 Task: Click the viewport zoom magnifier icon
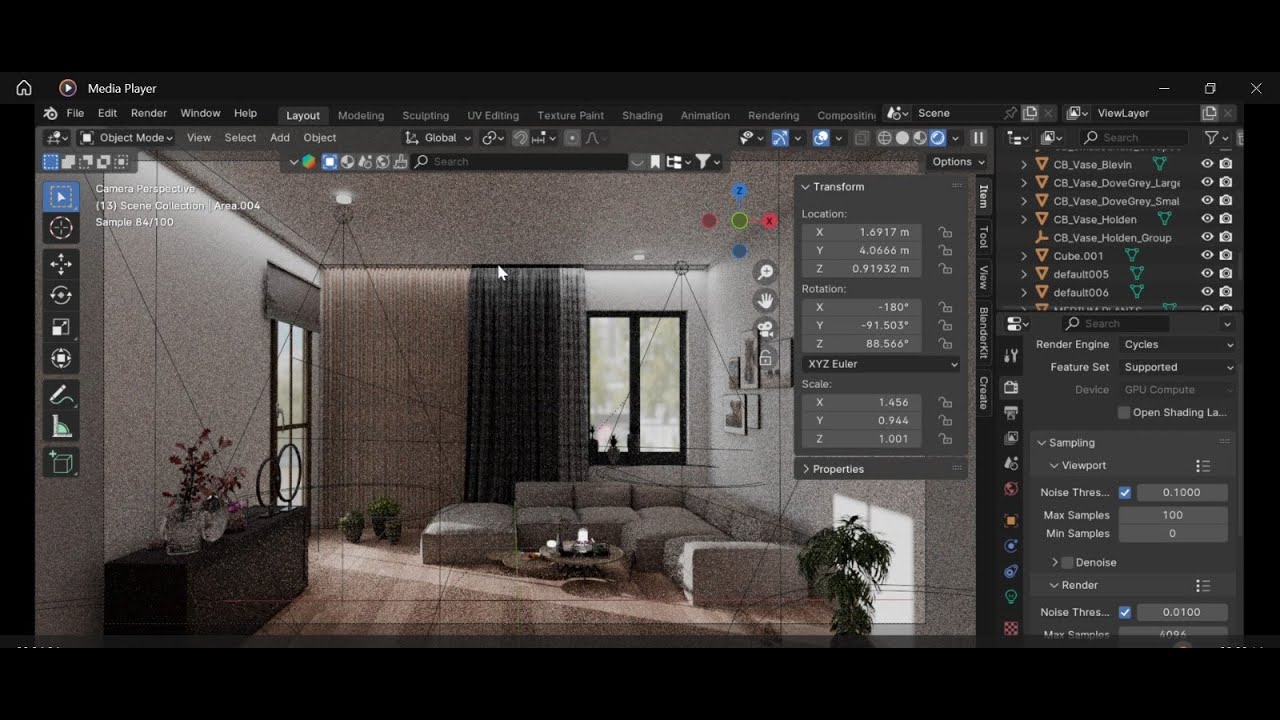point(766,272)
